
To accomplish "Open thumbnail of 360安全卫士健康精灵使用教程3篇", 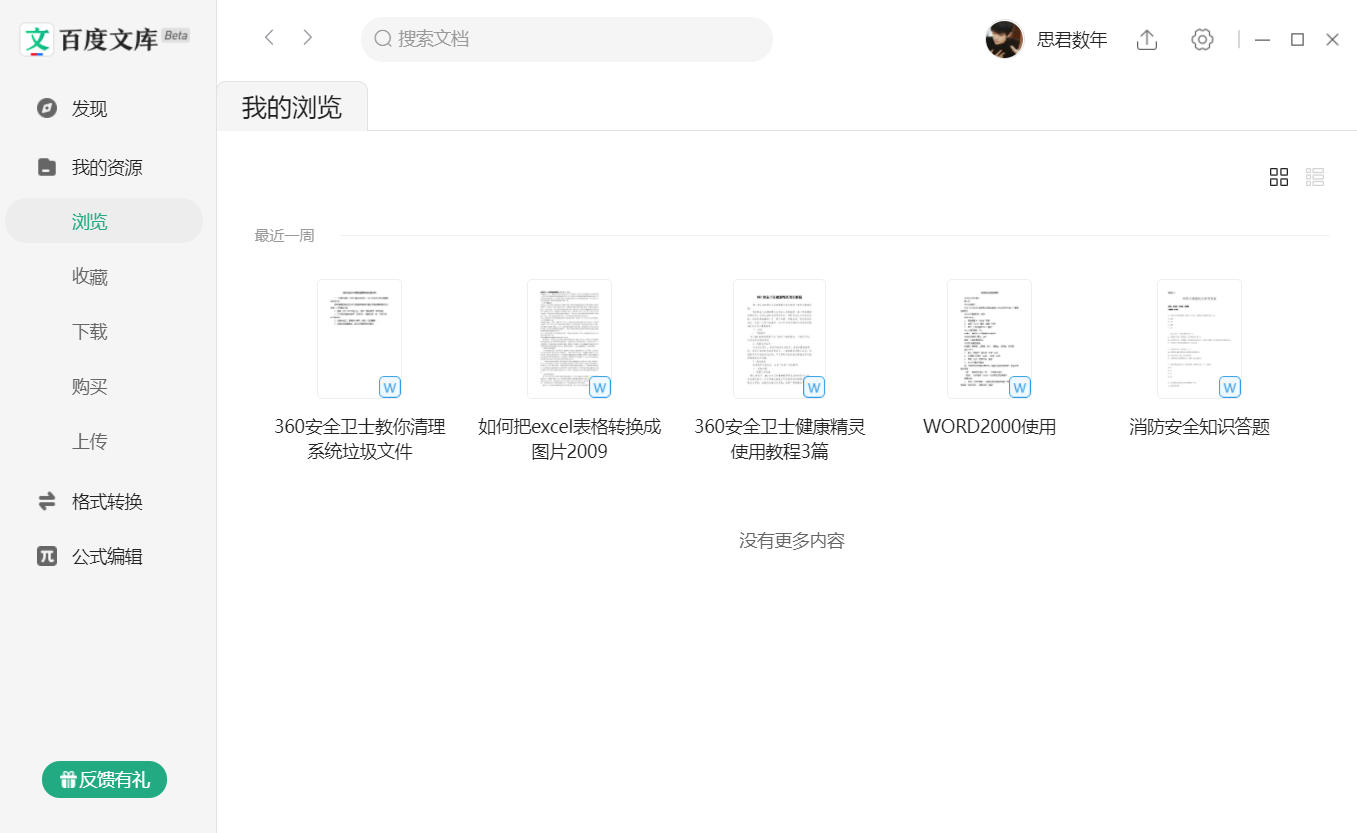I will 780,339.
